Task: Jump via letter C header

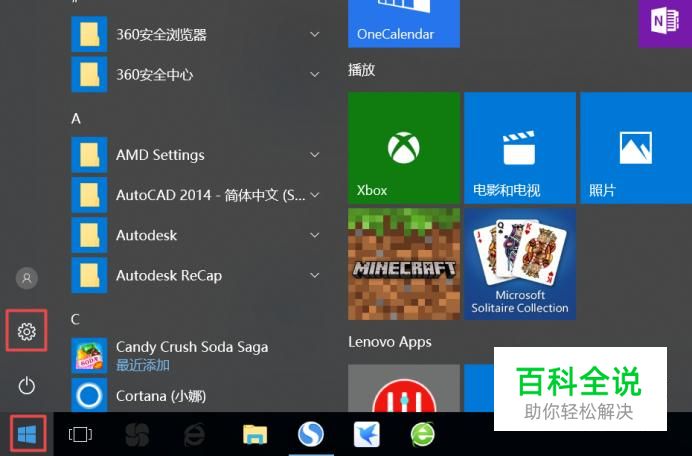Action: coord(75,319)
